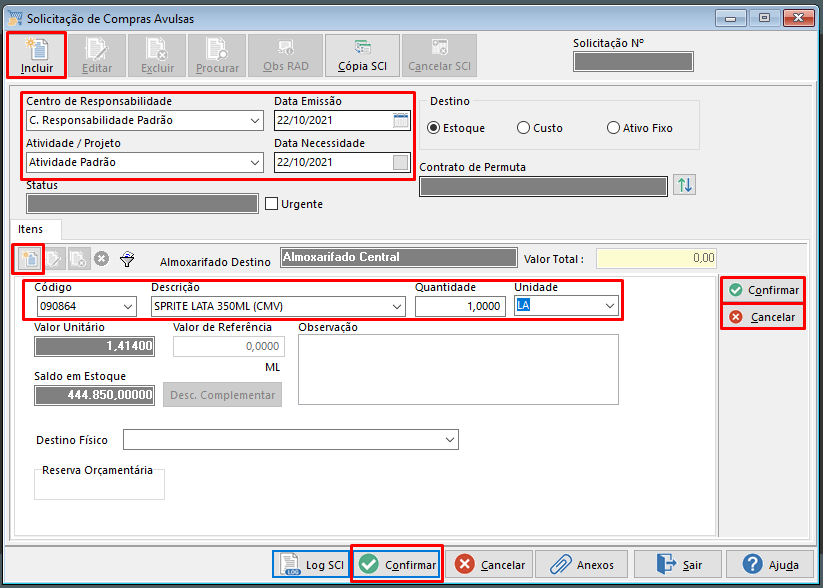Screen dimensions: 823x588
Task: Open the Unidade dropdown list
Action: [x=609, y=306]
